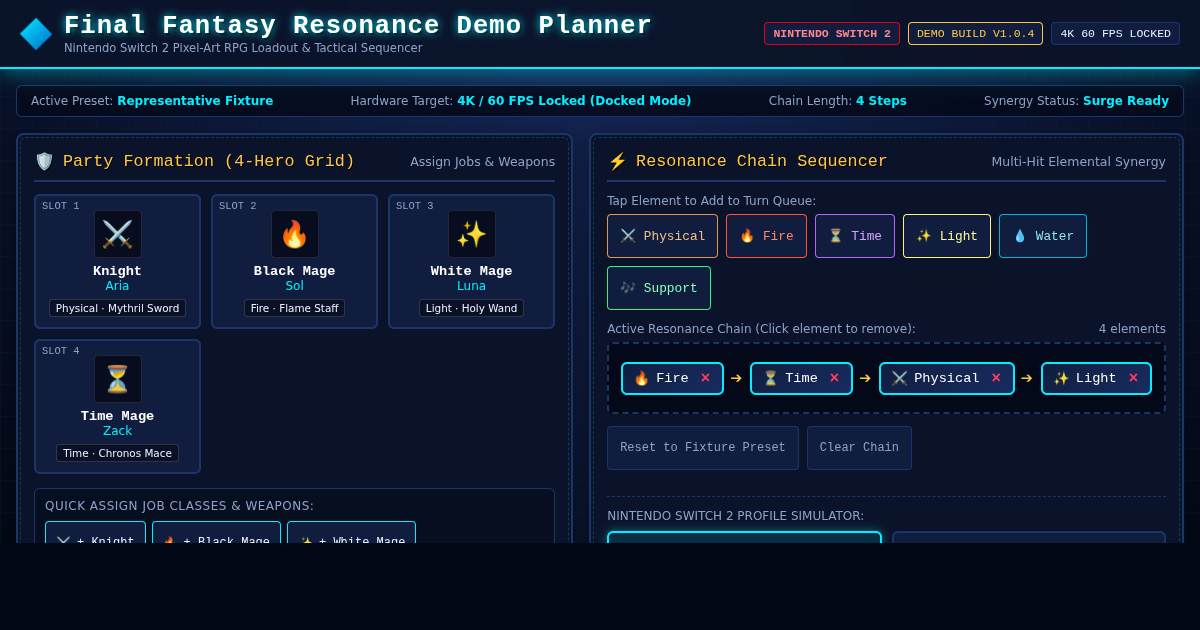The width and height of the screenshot is (1200, 630).
Task: Click the Surge Ready synergy status
Action: coord(1126,101)
